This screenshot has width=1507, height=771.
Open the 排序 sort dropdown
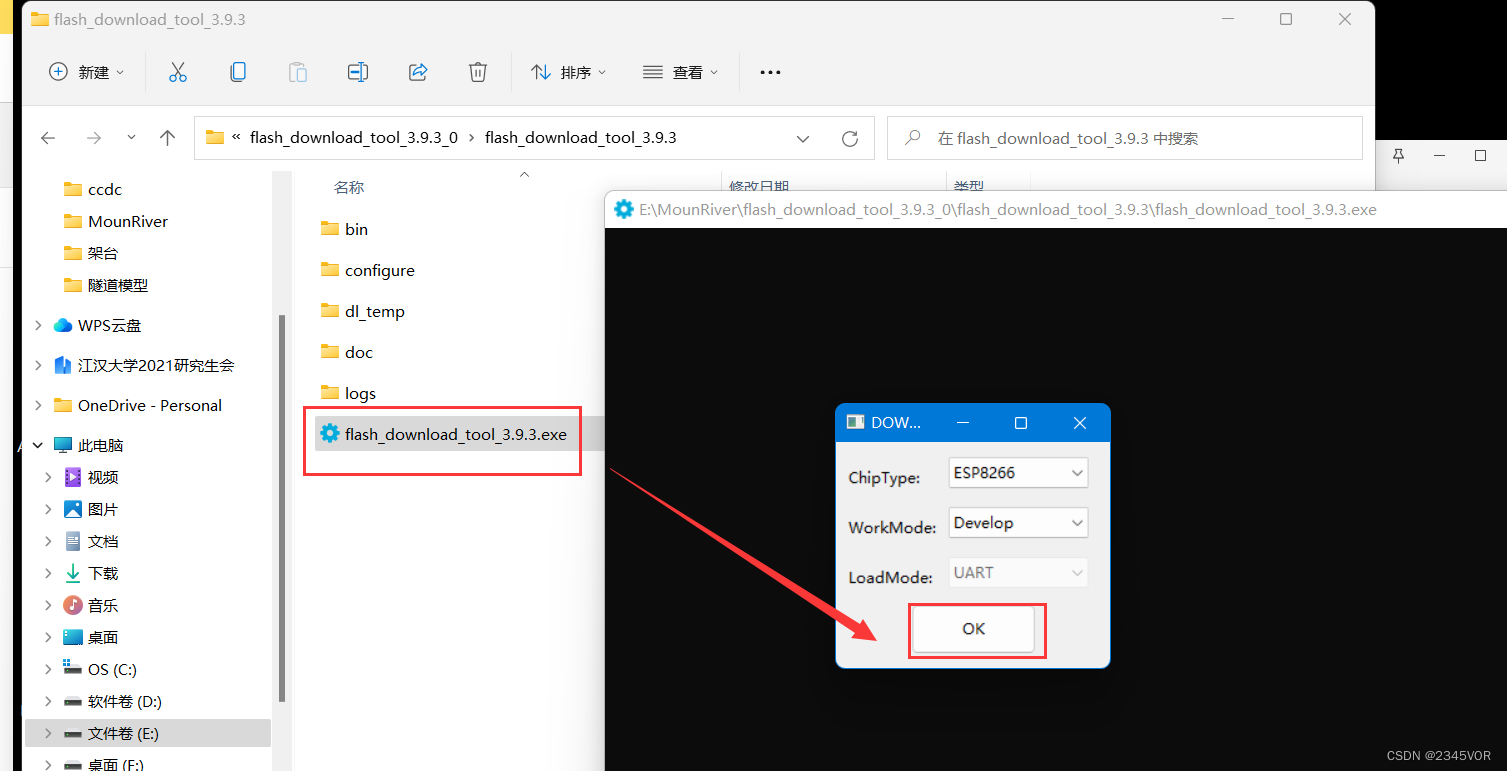pos(568,72)
